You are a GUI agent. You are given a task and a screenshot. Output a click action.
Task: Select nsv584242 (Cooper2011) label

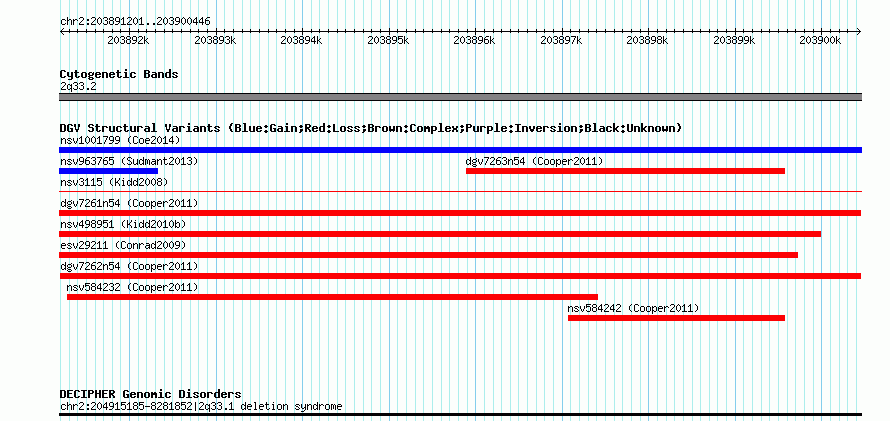pyautogui.click(x=633, y=308)
